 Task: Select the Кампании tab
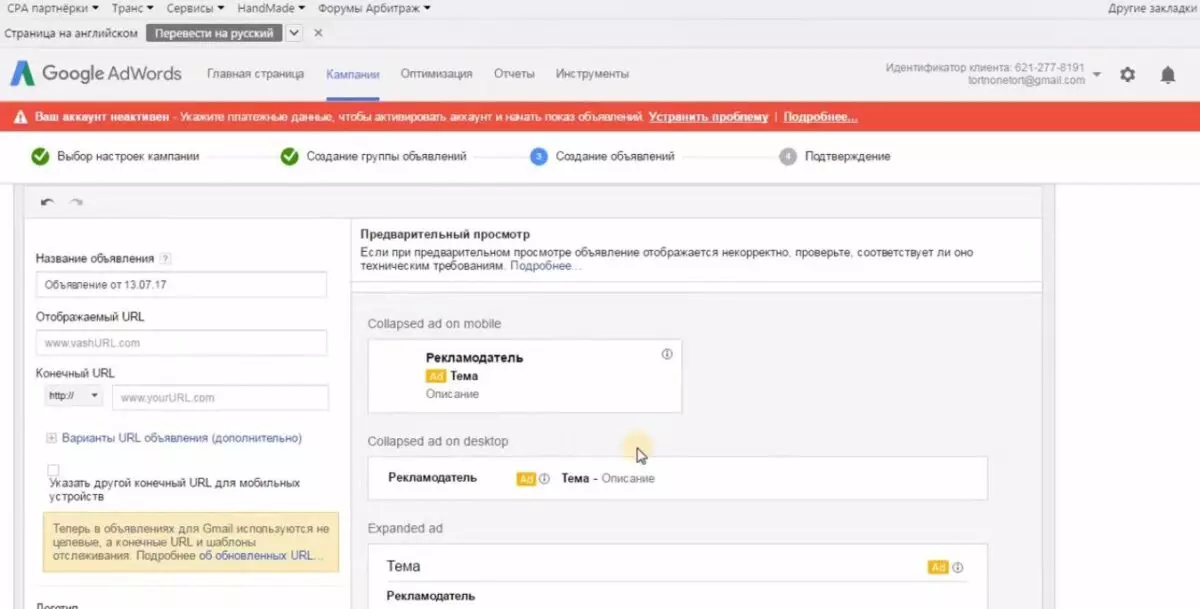pyautogui.click(x=352, y=74)
